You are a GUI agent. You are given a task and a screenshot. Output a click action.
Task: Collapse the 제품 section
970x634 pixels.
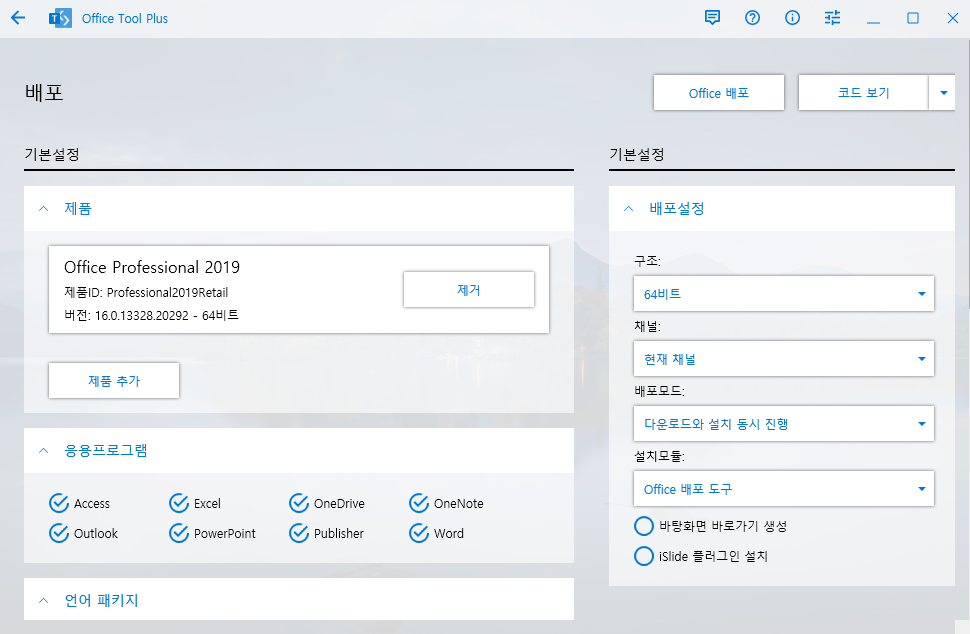click(43, 209)
